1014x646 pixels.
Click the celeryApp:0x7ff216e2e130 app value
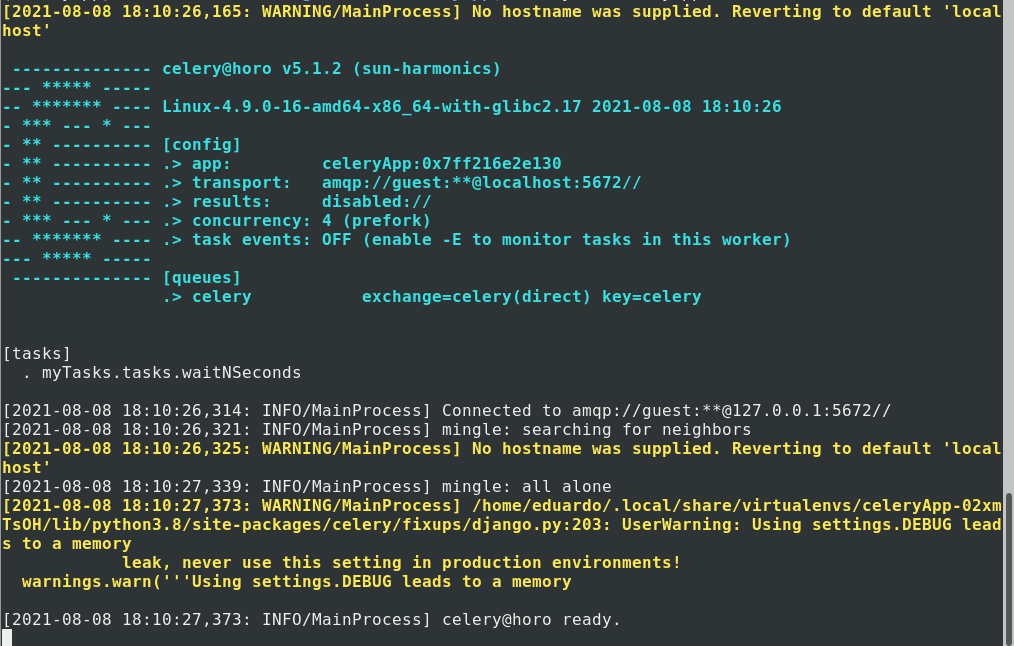(441, 164)
